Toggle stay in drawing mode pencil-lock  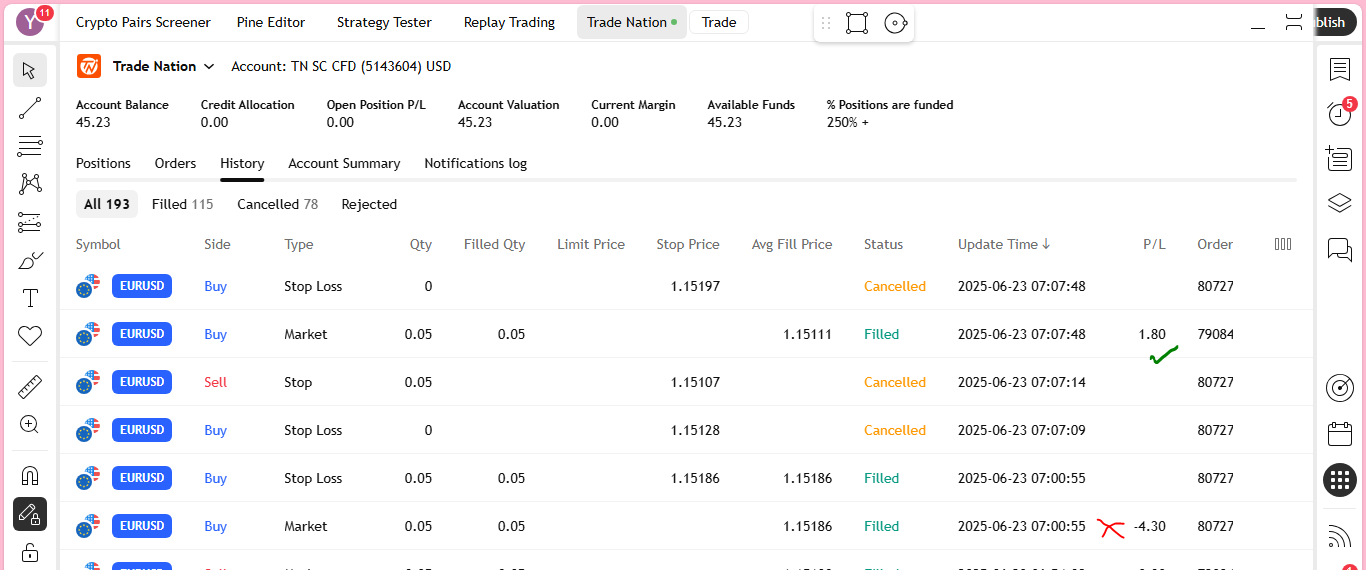click(30, 514)
